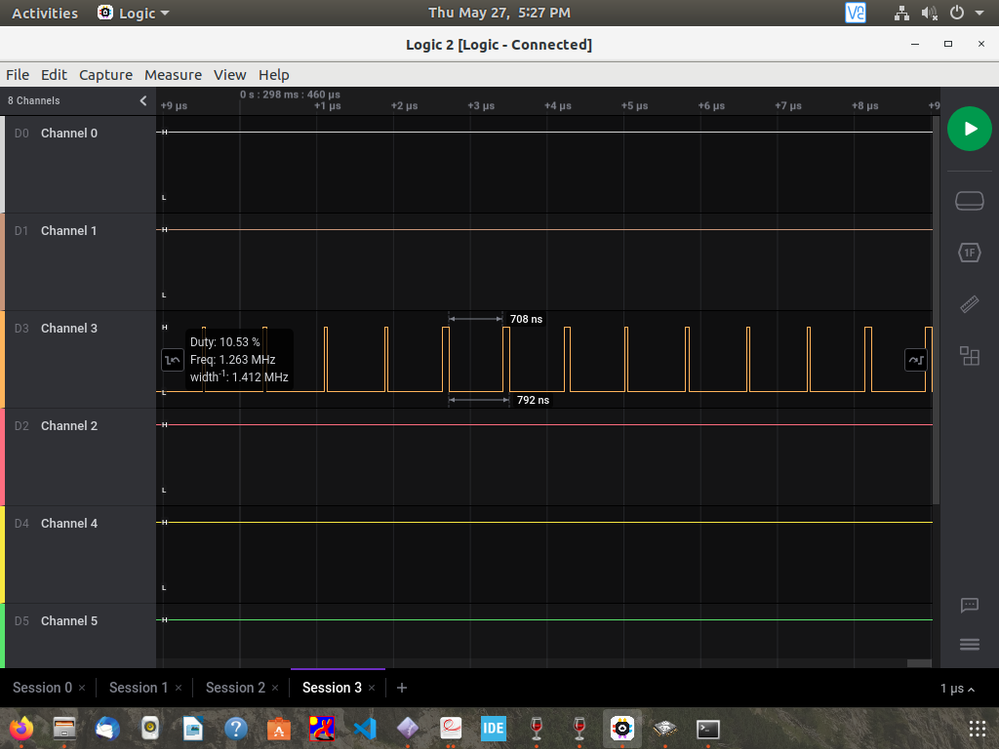999x749 pixels.
Task: Click the vertical scrollbar of waveform area
Action: [x=936, y=310]
